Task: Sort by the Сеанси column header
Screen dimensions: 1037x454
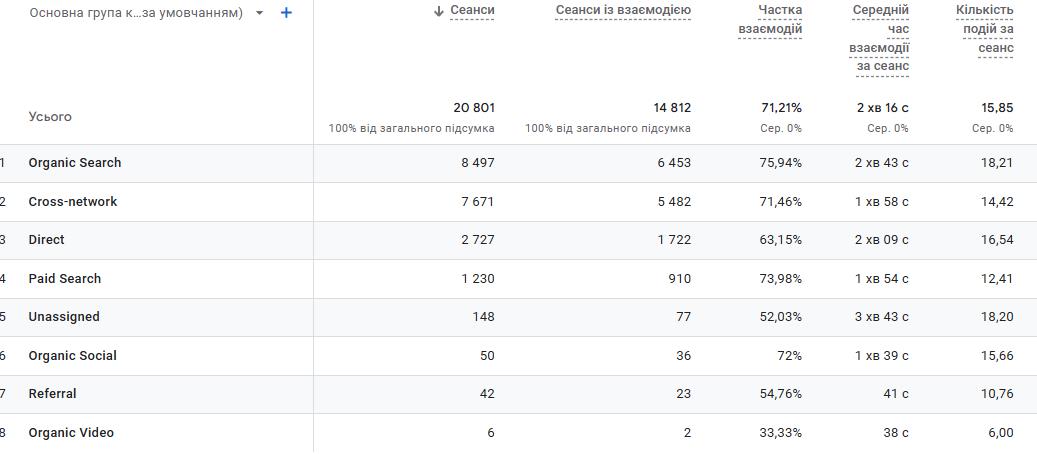Action: pos(472,10)
